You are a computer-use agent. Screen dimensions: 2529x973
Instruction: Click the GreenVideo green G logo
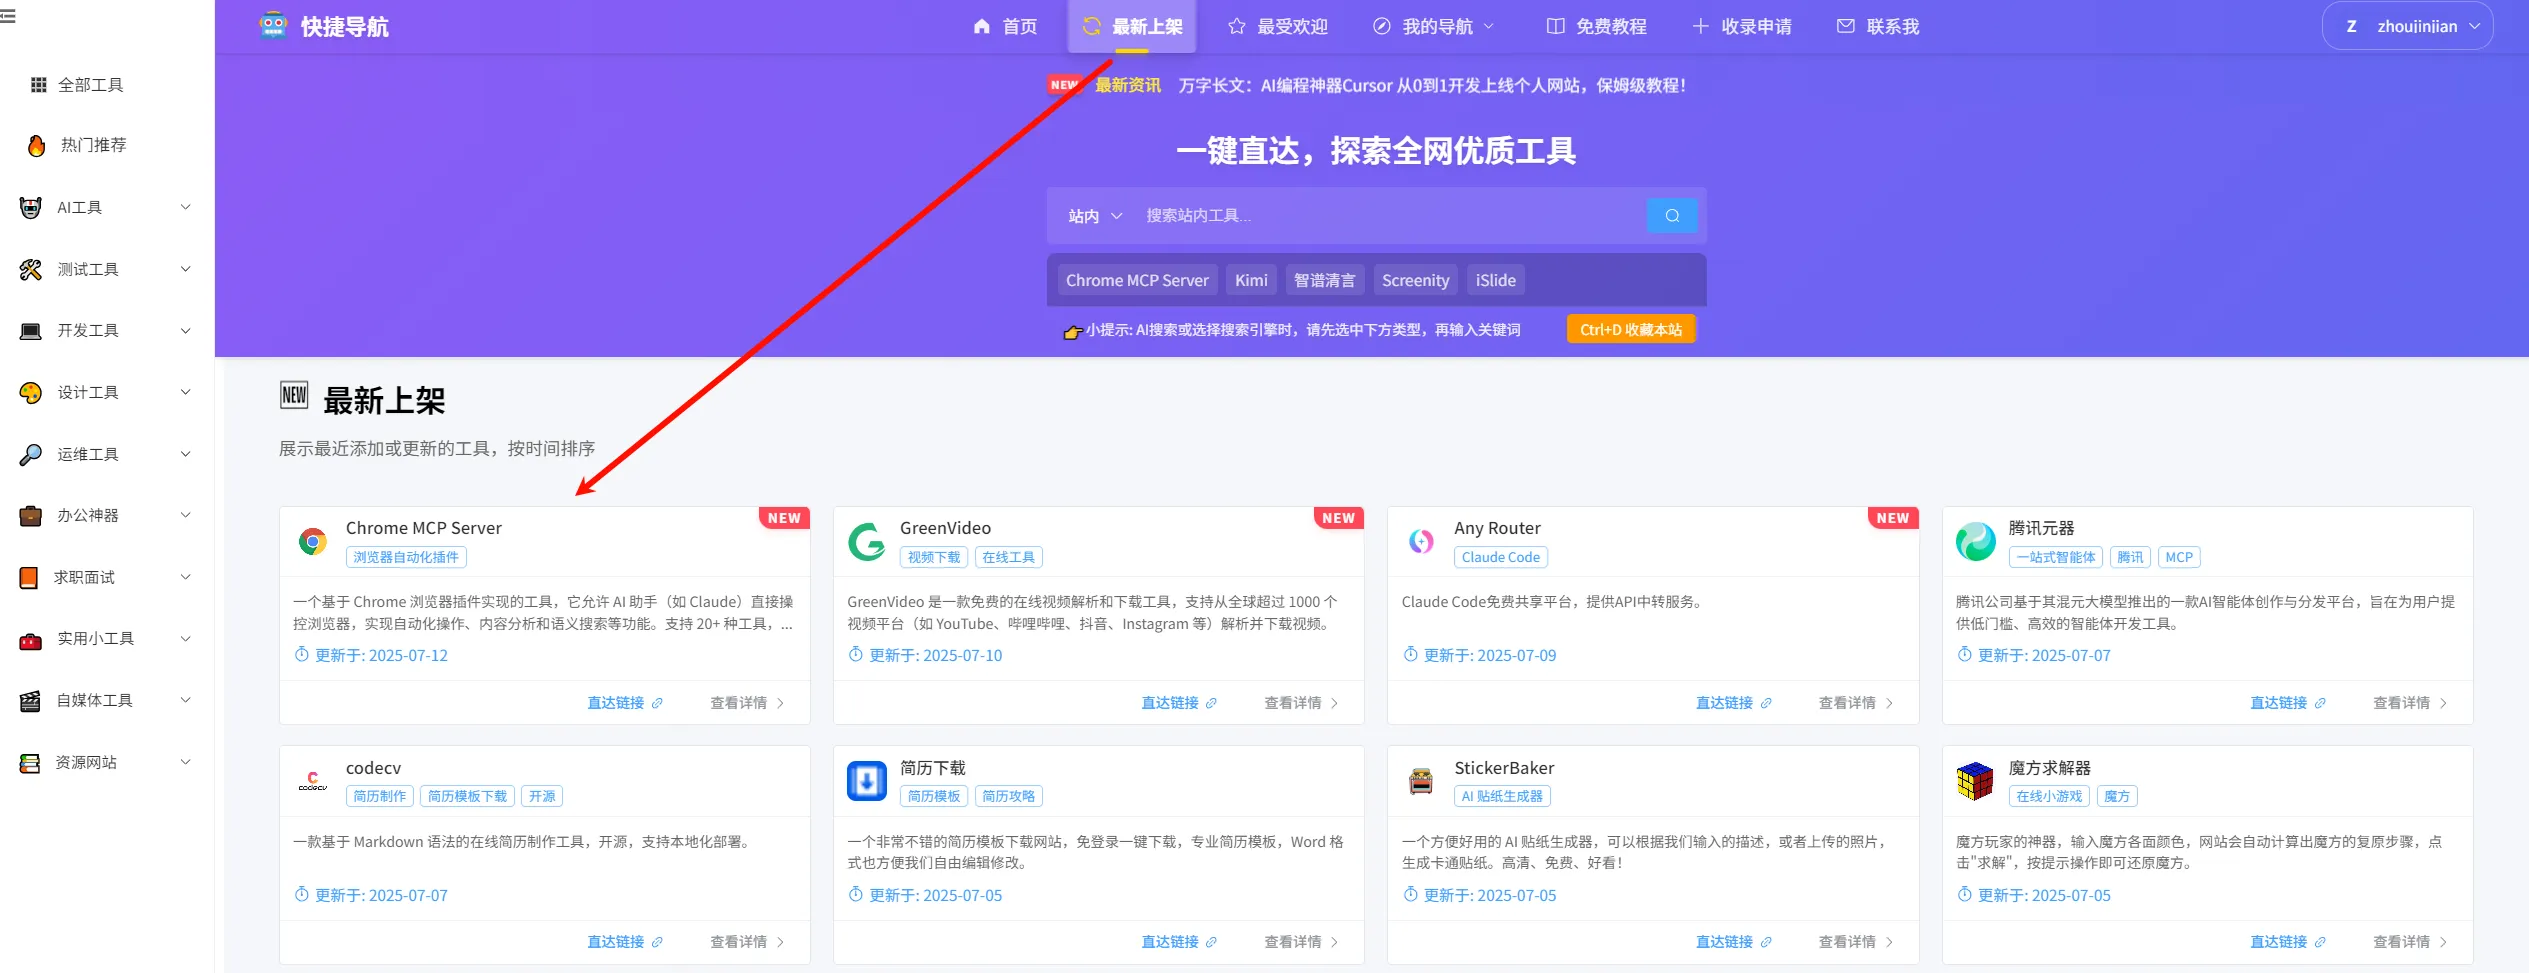click(x=867, y=541)
